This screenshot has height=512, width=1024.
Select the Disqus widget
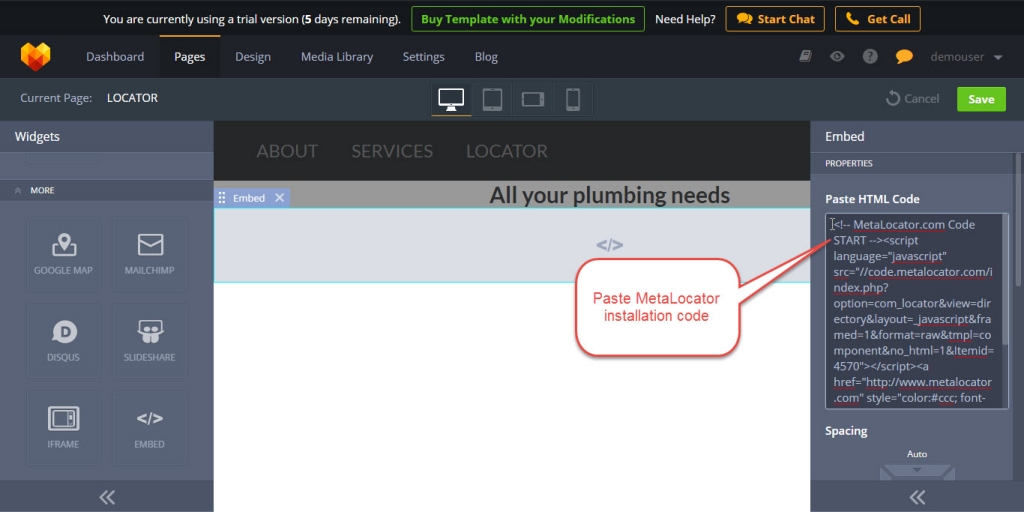click(x=63, y=341)
